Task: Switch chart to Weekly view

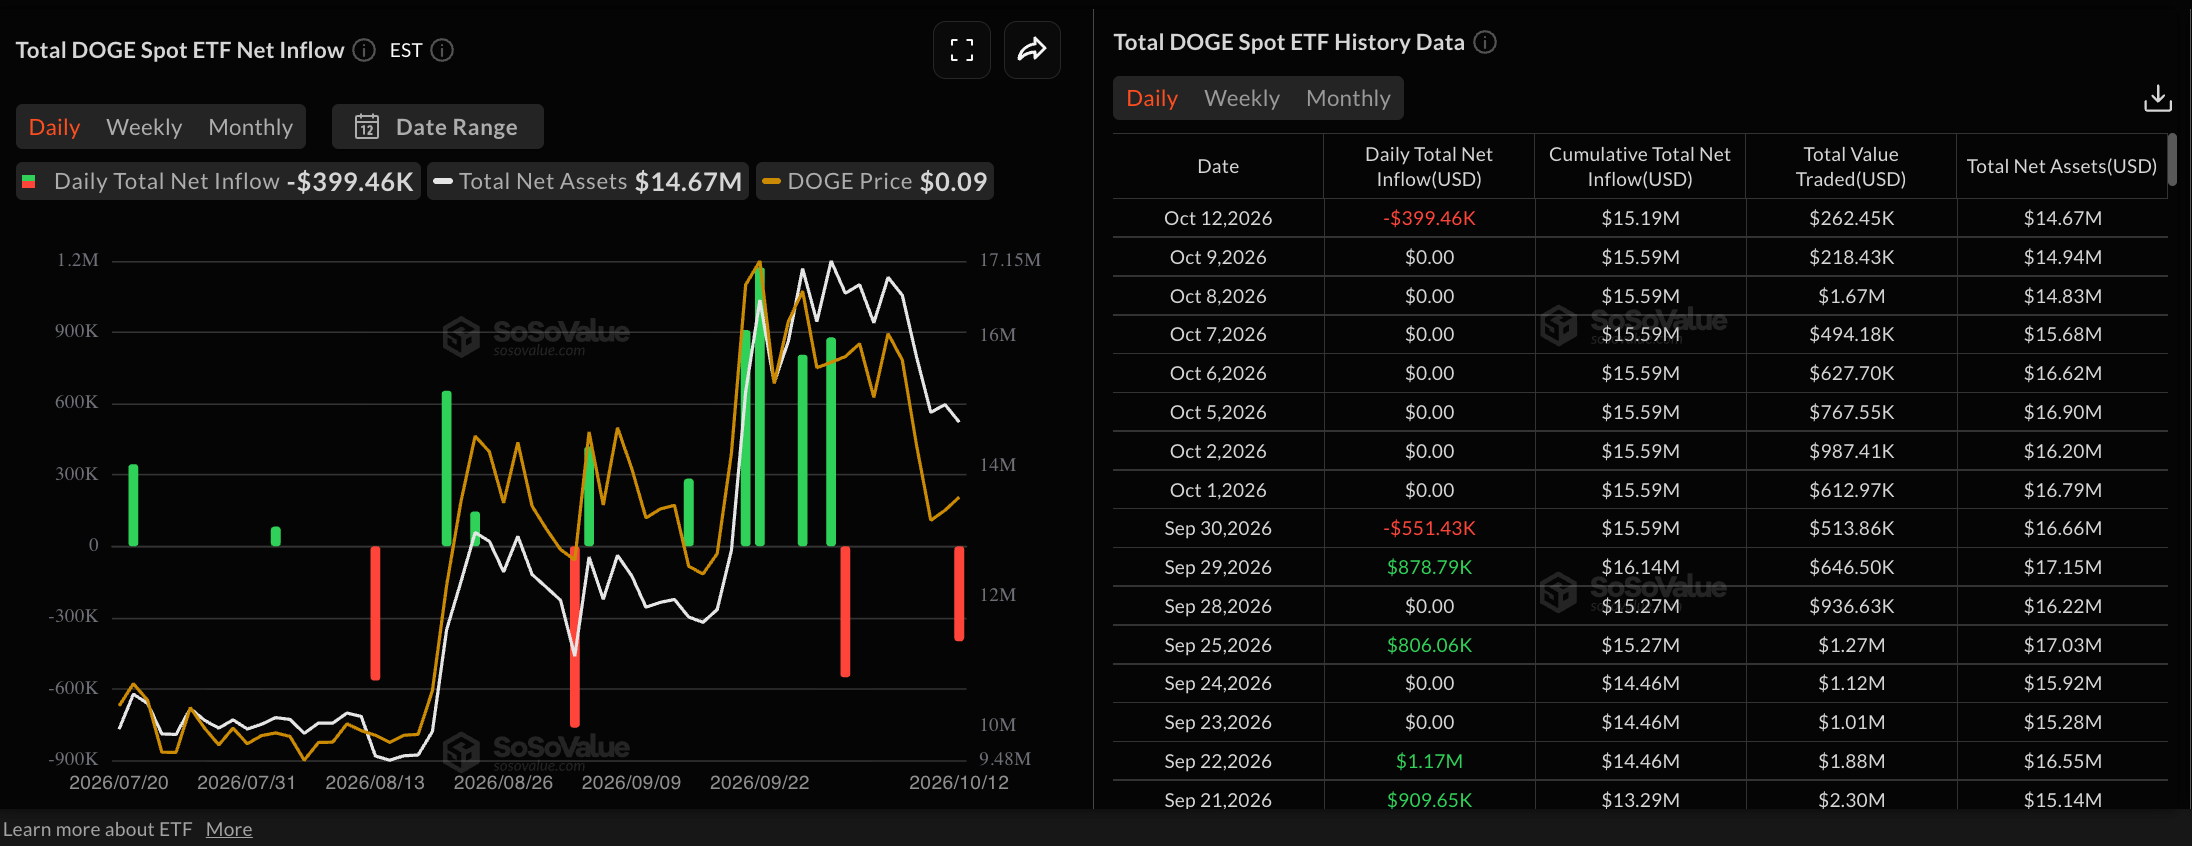Action: [x=144, y=127]
